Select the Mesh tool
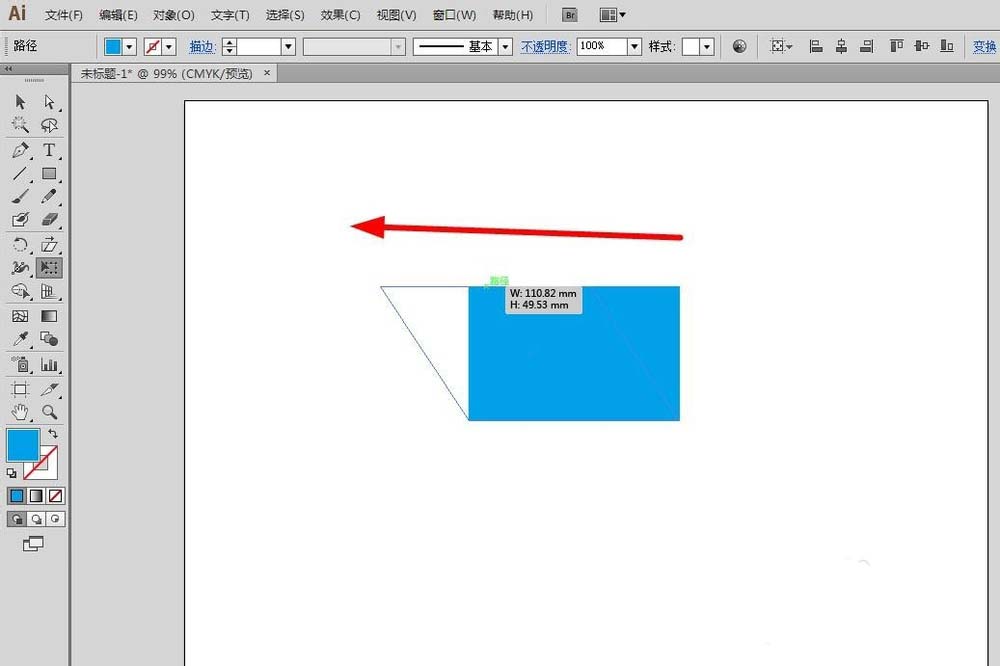The width and height of the screenshot is (1000, 666). coord(20,316)
